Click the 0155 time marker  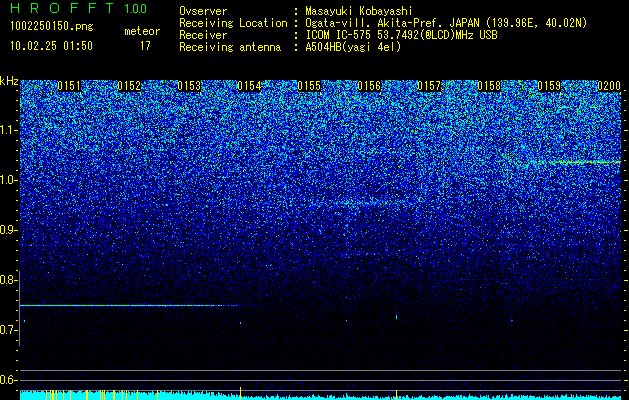point(309,86)
